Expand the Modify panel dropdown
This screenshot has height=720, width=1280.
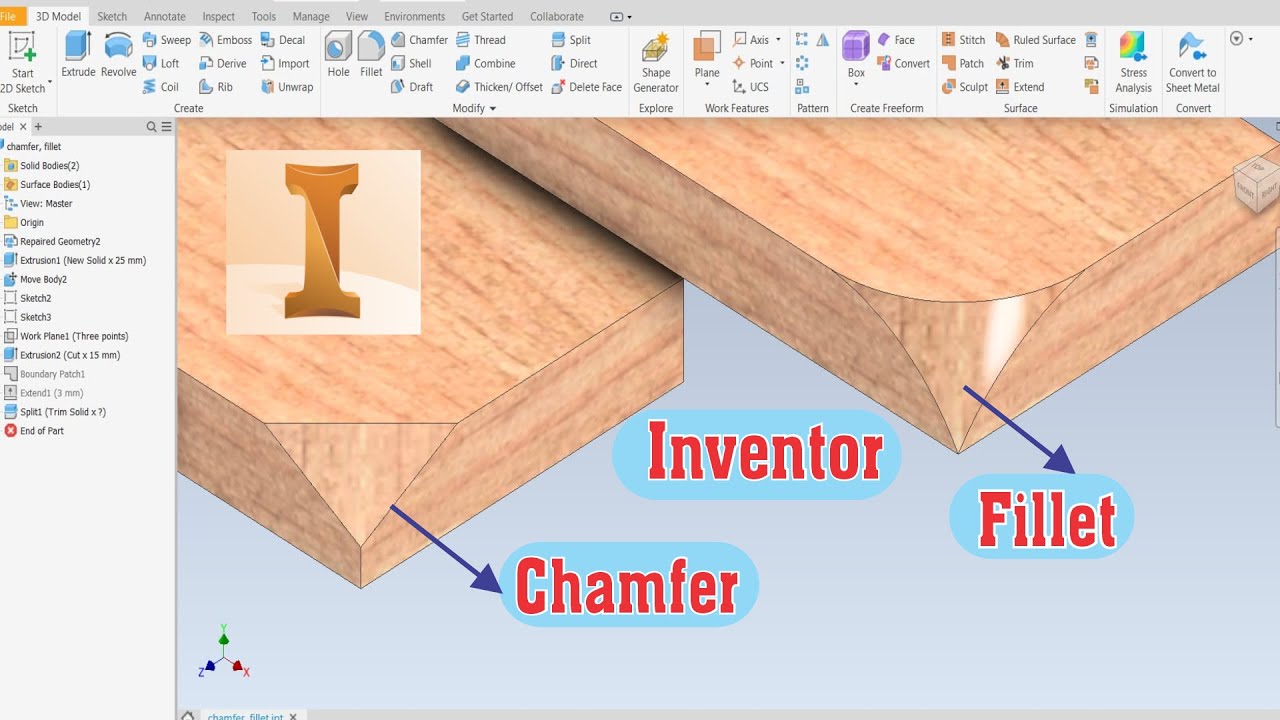click(x=492, y=109)
